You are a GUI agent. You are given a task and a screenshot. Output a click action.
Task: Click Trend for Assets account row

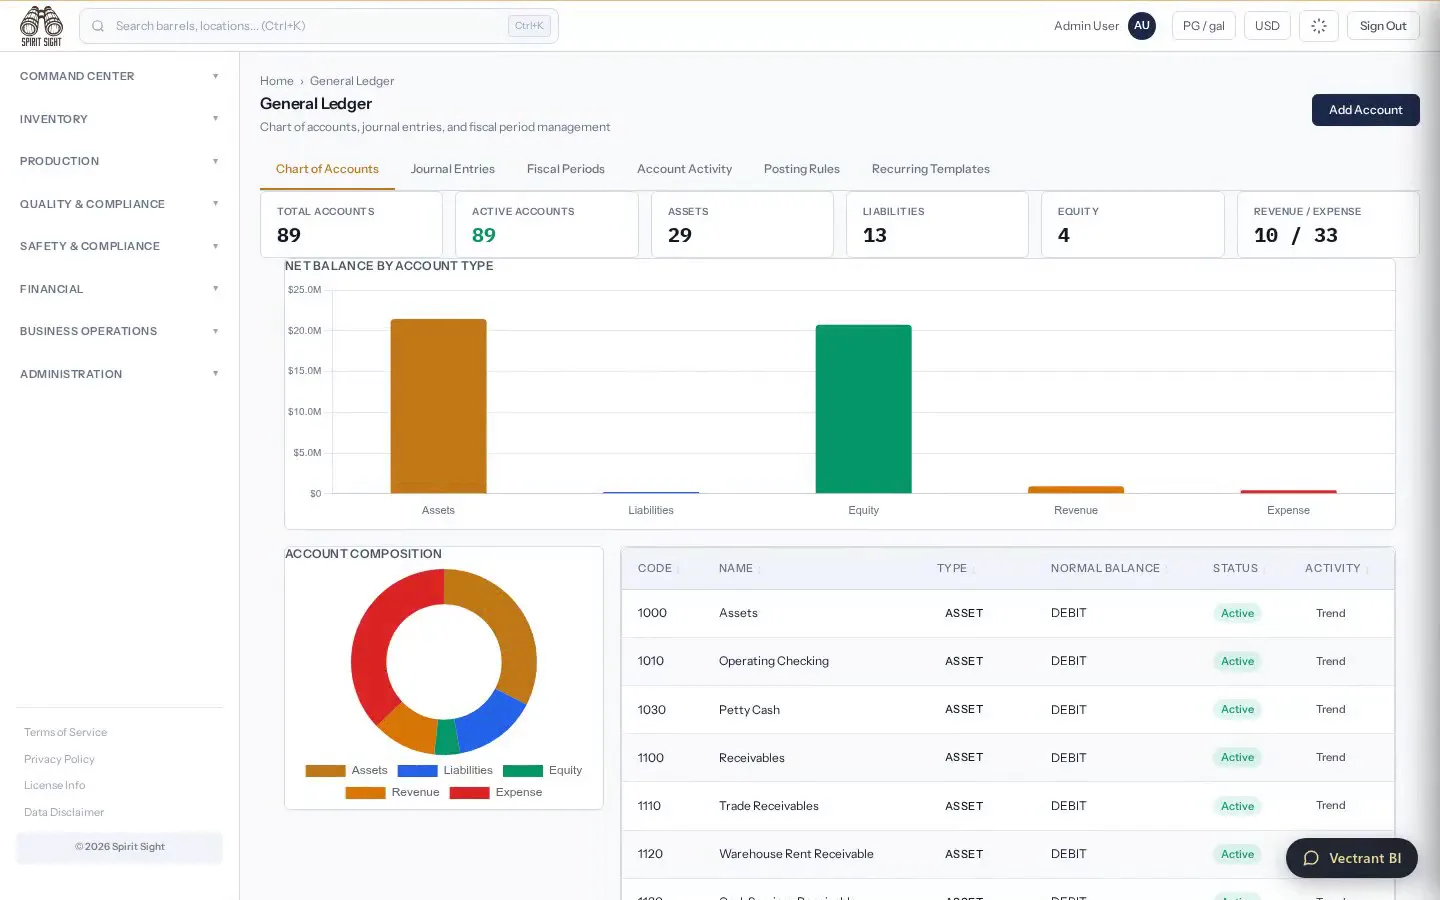[1330, 613]
